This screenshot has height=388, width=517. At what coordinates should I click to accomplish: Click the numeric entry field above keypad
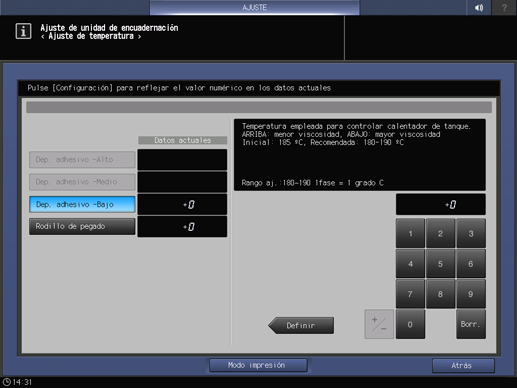pyautogui.click(x=441, y=204)
